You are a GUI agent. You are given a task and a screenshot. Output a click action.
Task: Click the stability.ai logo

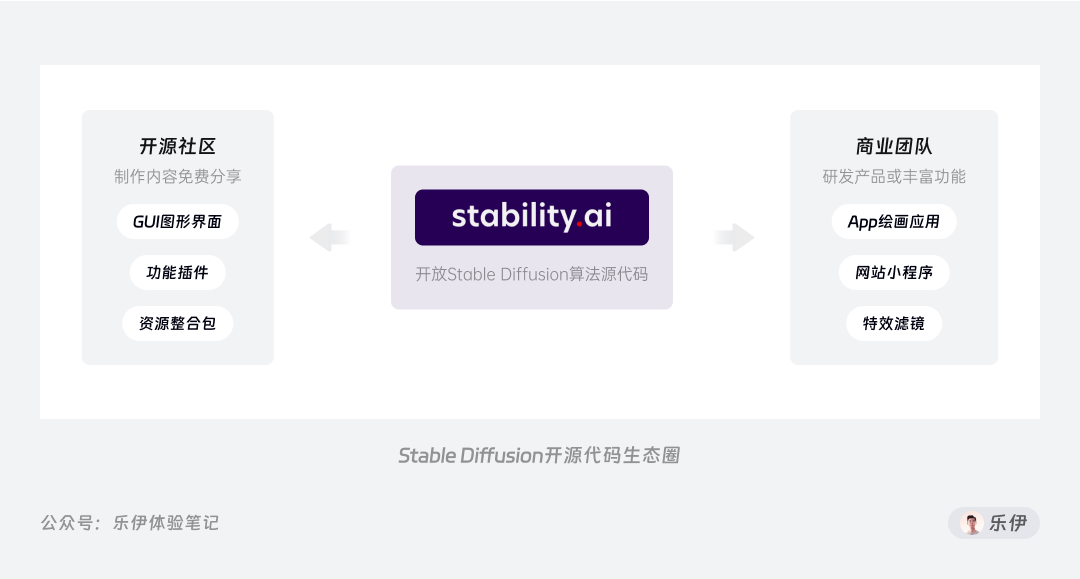tap(532, 218)
